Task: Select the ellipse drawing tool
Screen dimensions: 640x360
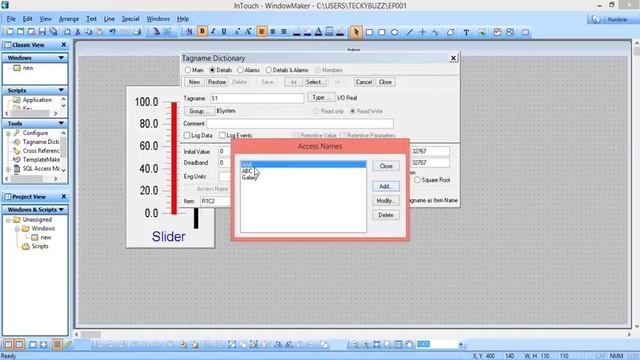Action: pos(395,32)
